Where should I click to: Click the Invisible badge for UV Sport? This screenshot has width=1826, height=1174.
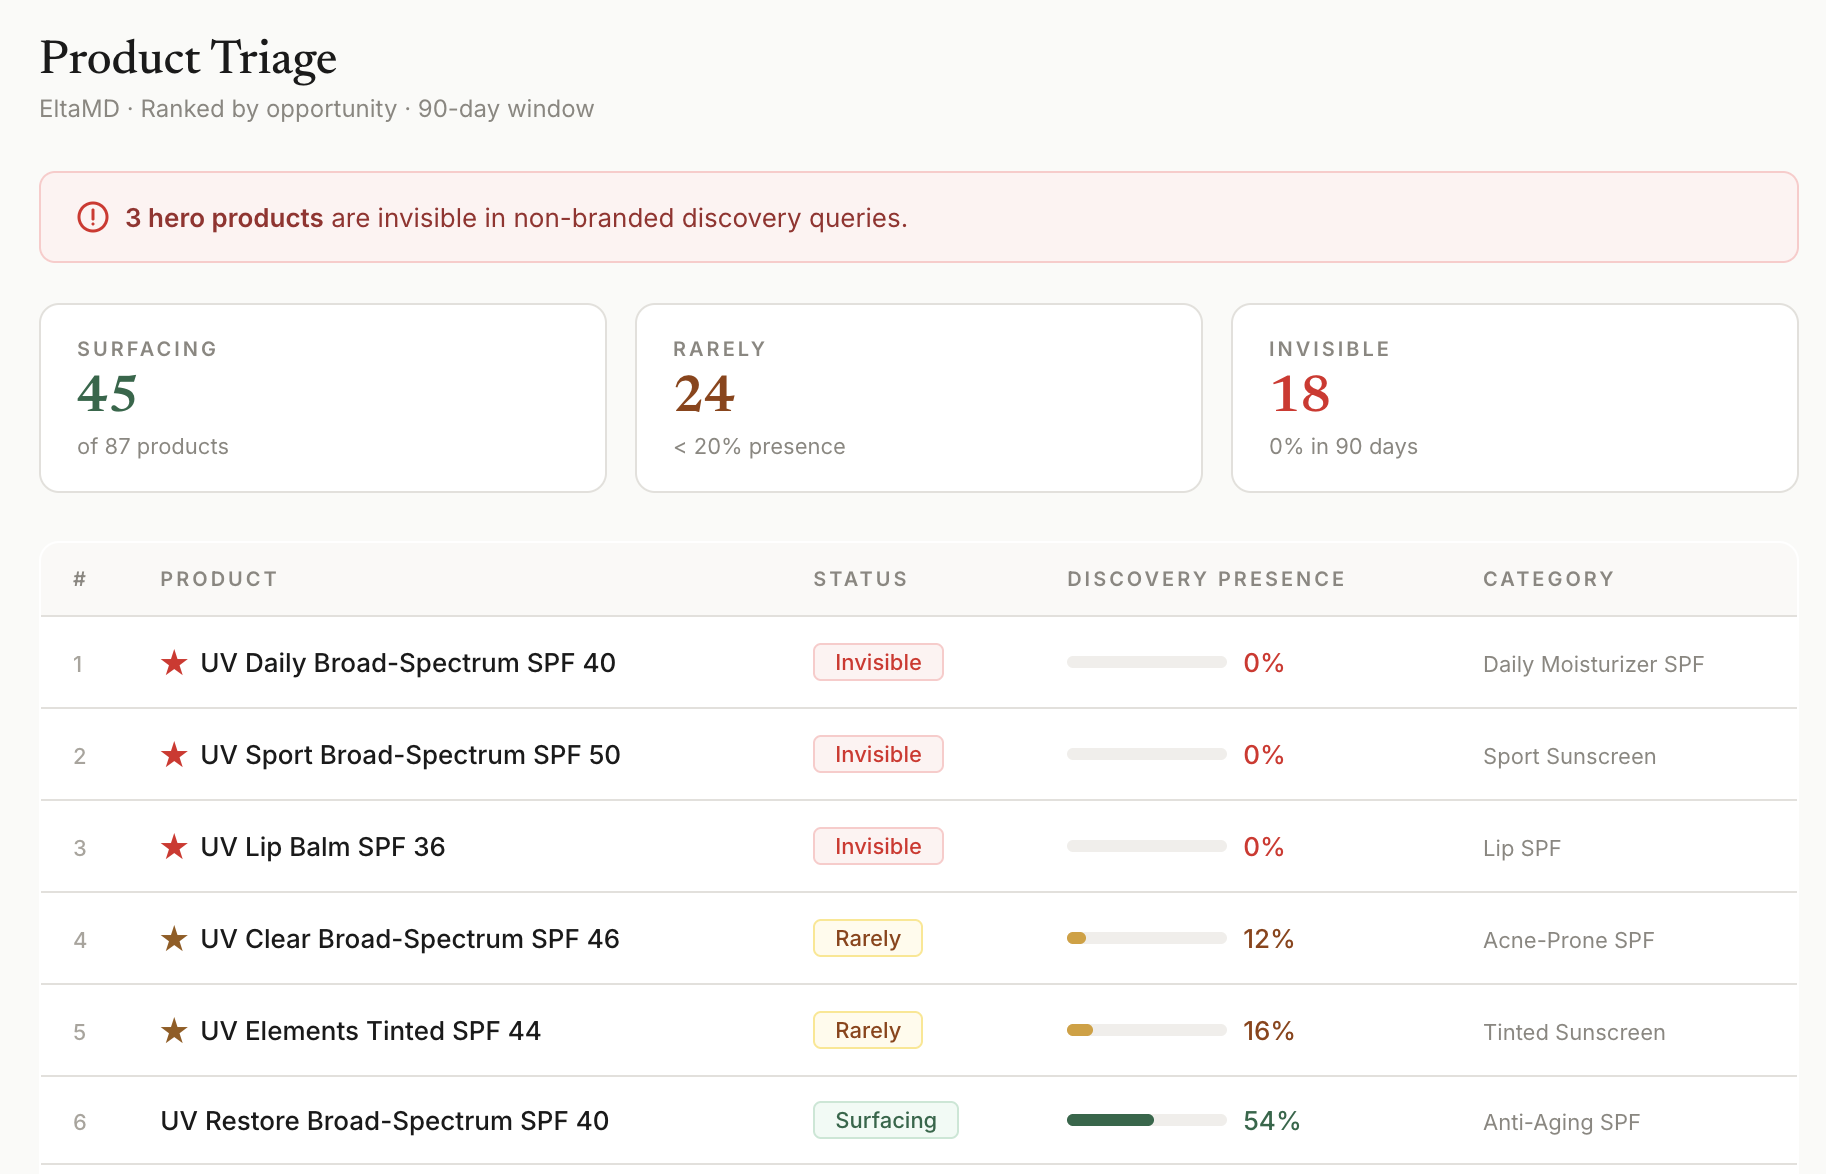point(878,754)
